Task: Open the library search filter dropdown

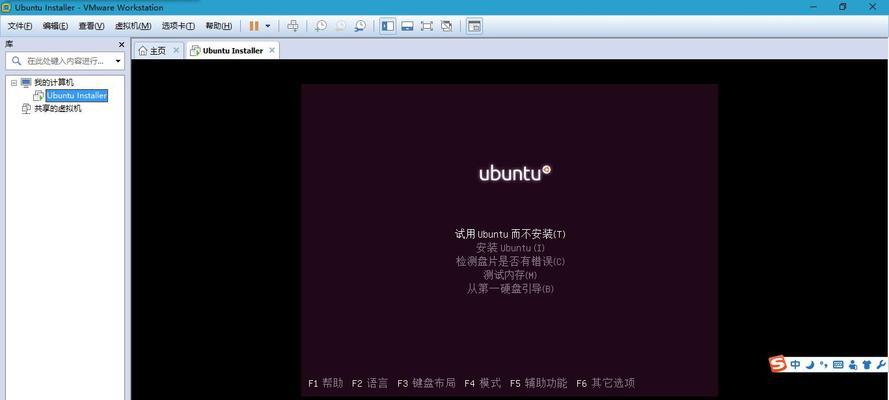Action: (x=118, y=61)
